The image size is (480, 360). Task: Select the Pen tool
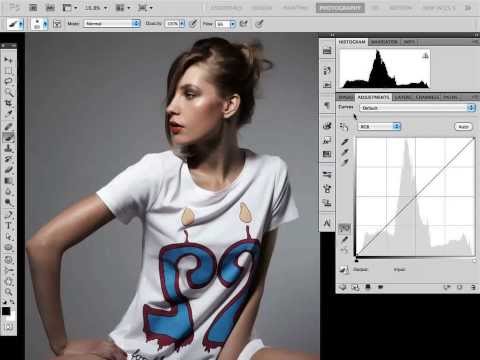click(8, 215)
